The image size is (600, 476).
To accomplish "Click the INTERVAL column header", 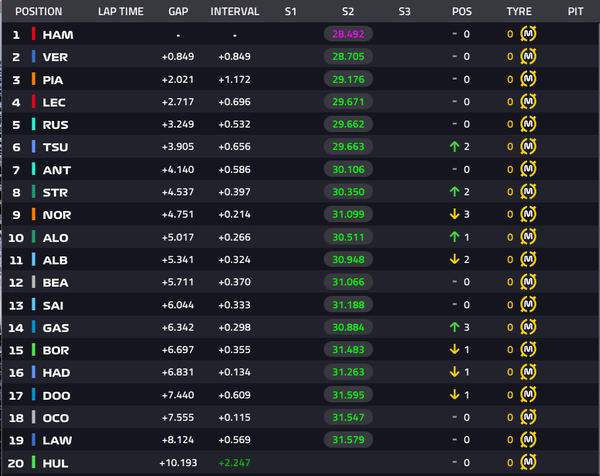I will pos(235,11).
